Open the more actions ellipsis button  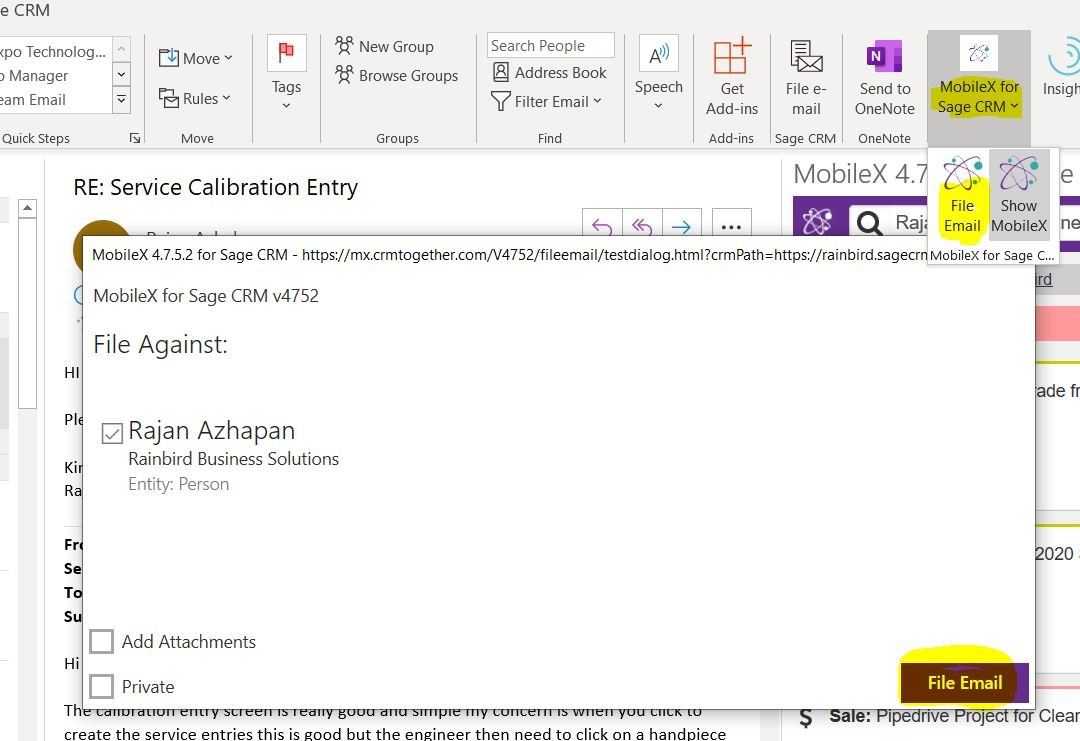[x=731, y=225]
